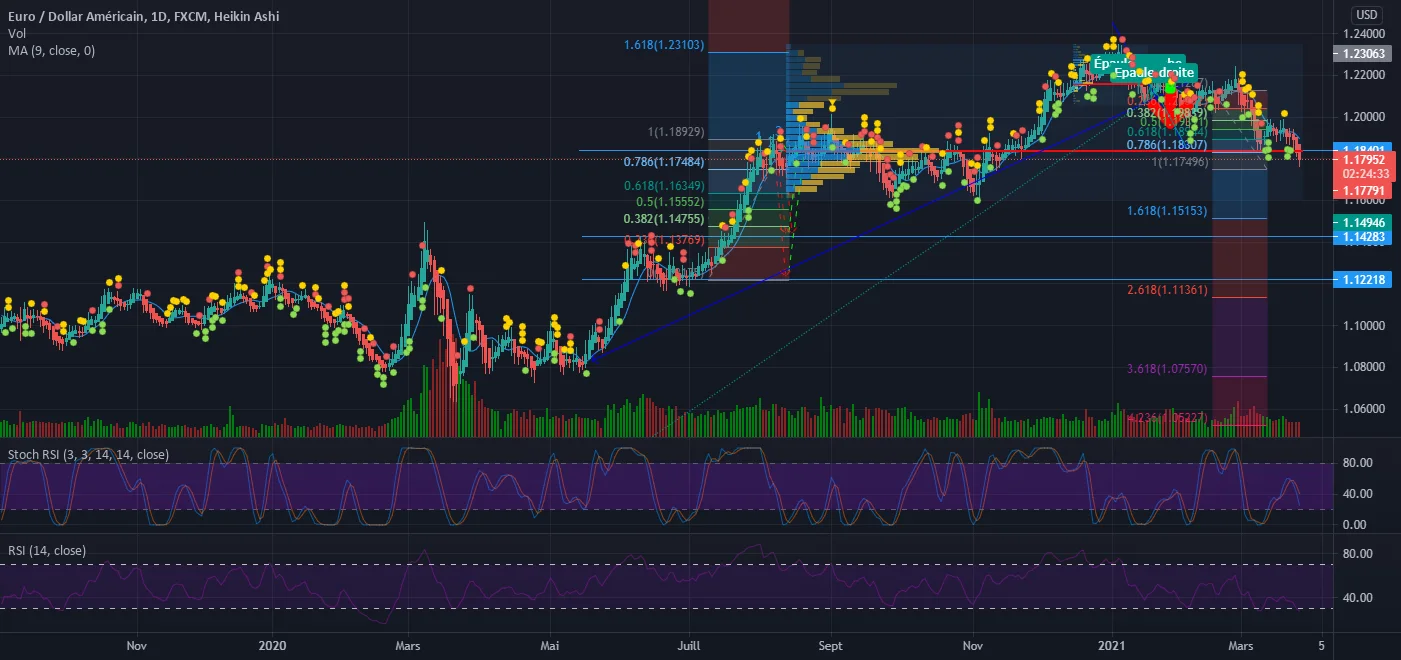The width and height of the screenshot is (1401, 660).
Task: Click the 1.618(1.15153) Fibonacci extension label
Action: pyautogui.click(x=1168, y=211)
